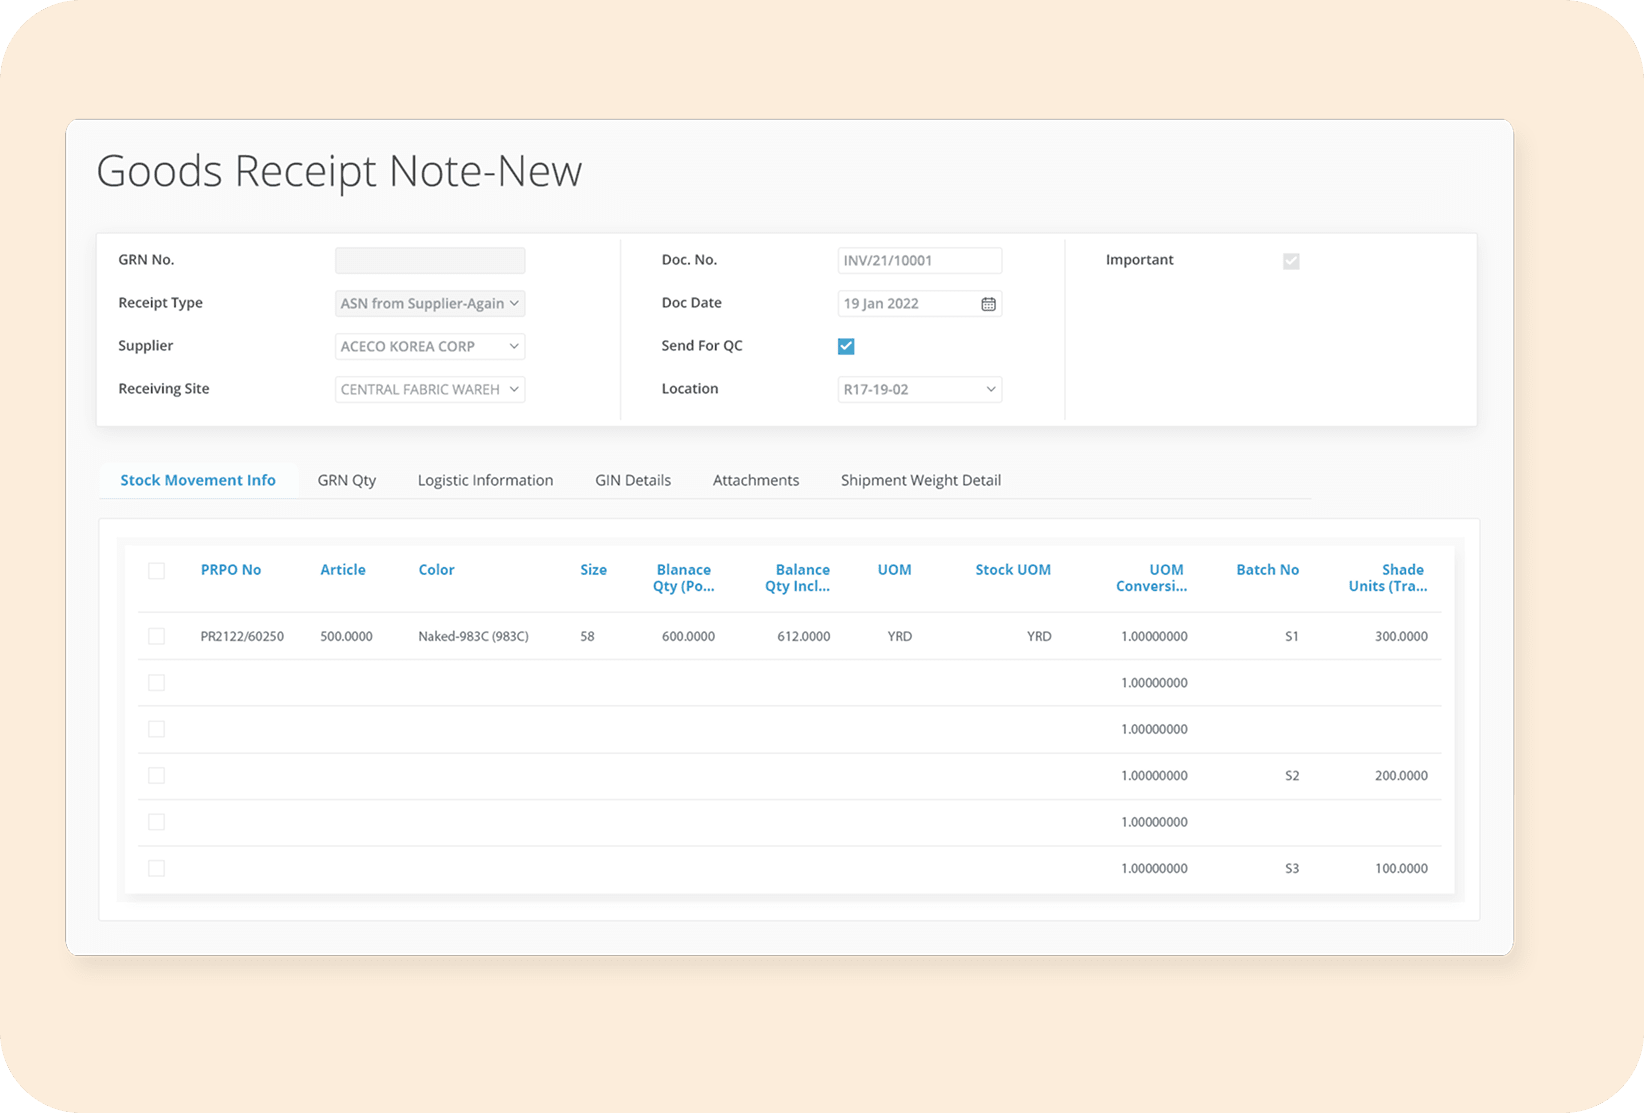Viewport: 1644px width, 1113px height.
Task: Switch to Shipment Weight Detail tab
Action: (920, 481)
